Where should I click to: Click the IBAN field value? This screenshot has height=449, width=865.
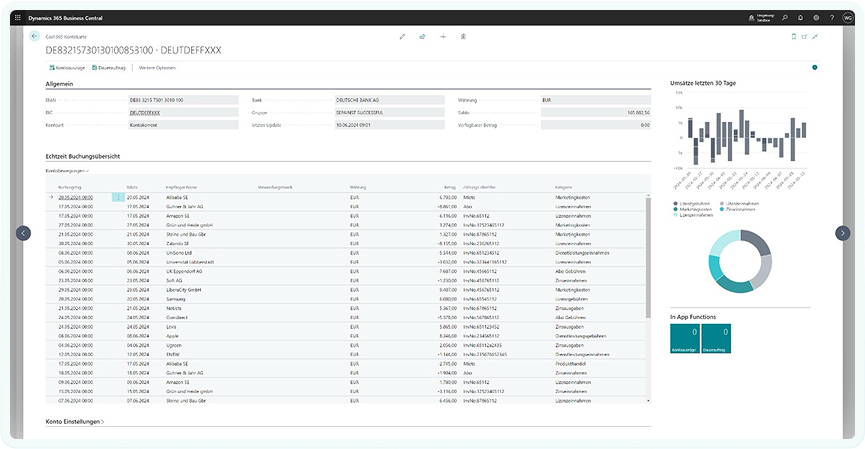(x=183, y=100)
